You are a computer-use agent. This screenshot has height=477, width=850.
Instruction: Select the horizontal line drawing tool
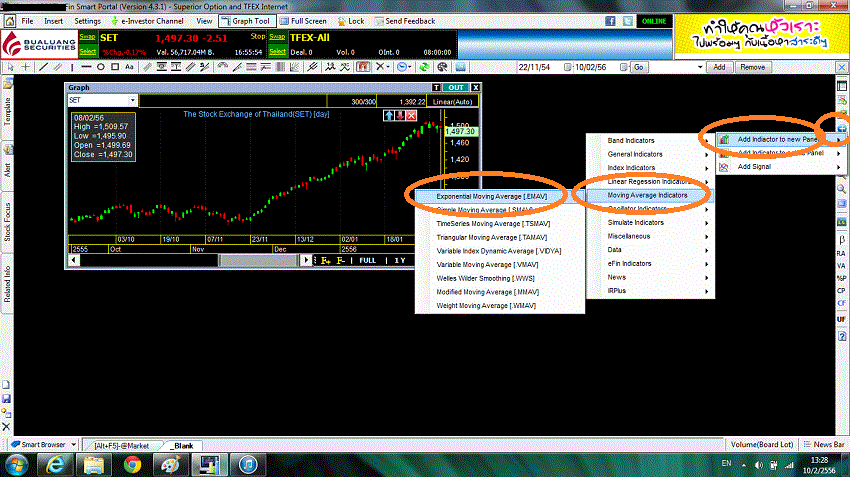[x=86, y=67]
